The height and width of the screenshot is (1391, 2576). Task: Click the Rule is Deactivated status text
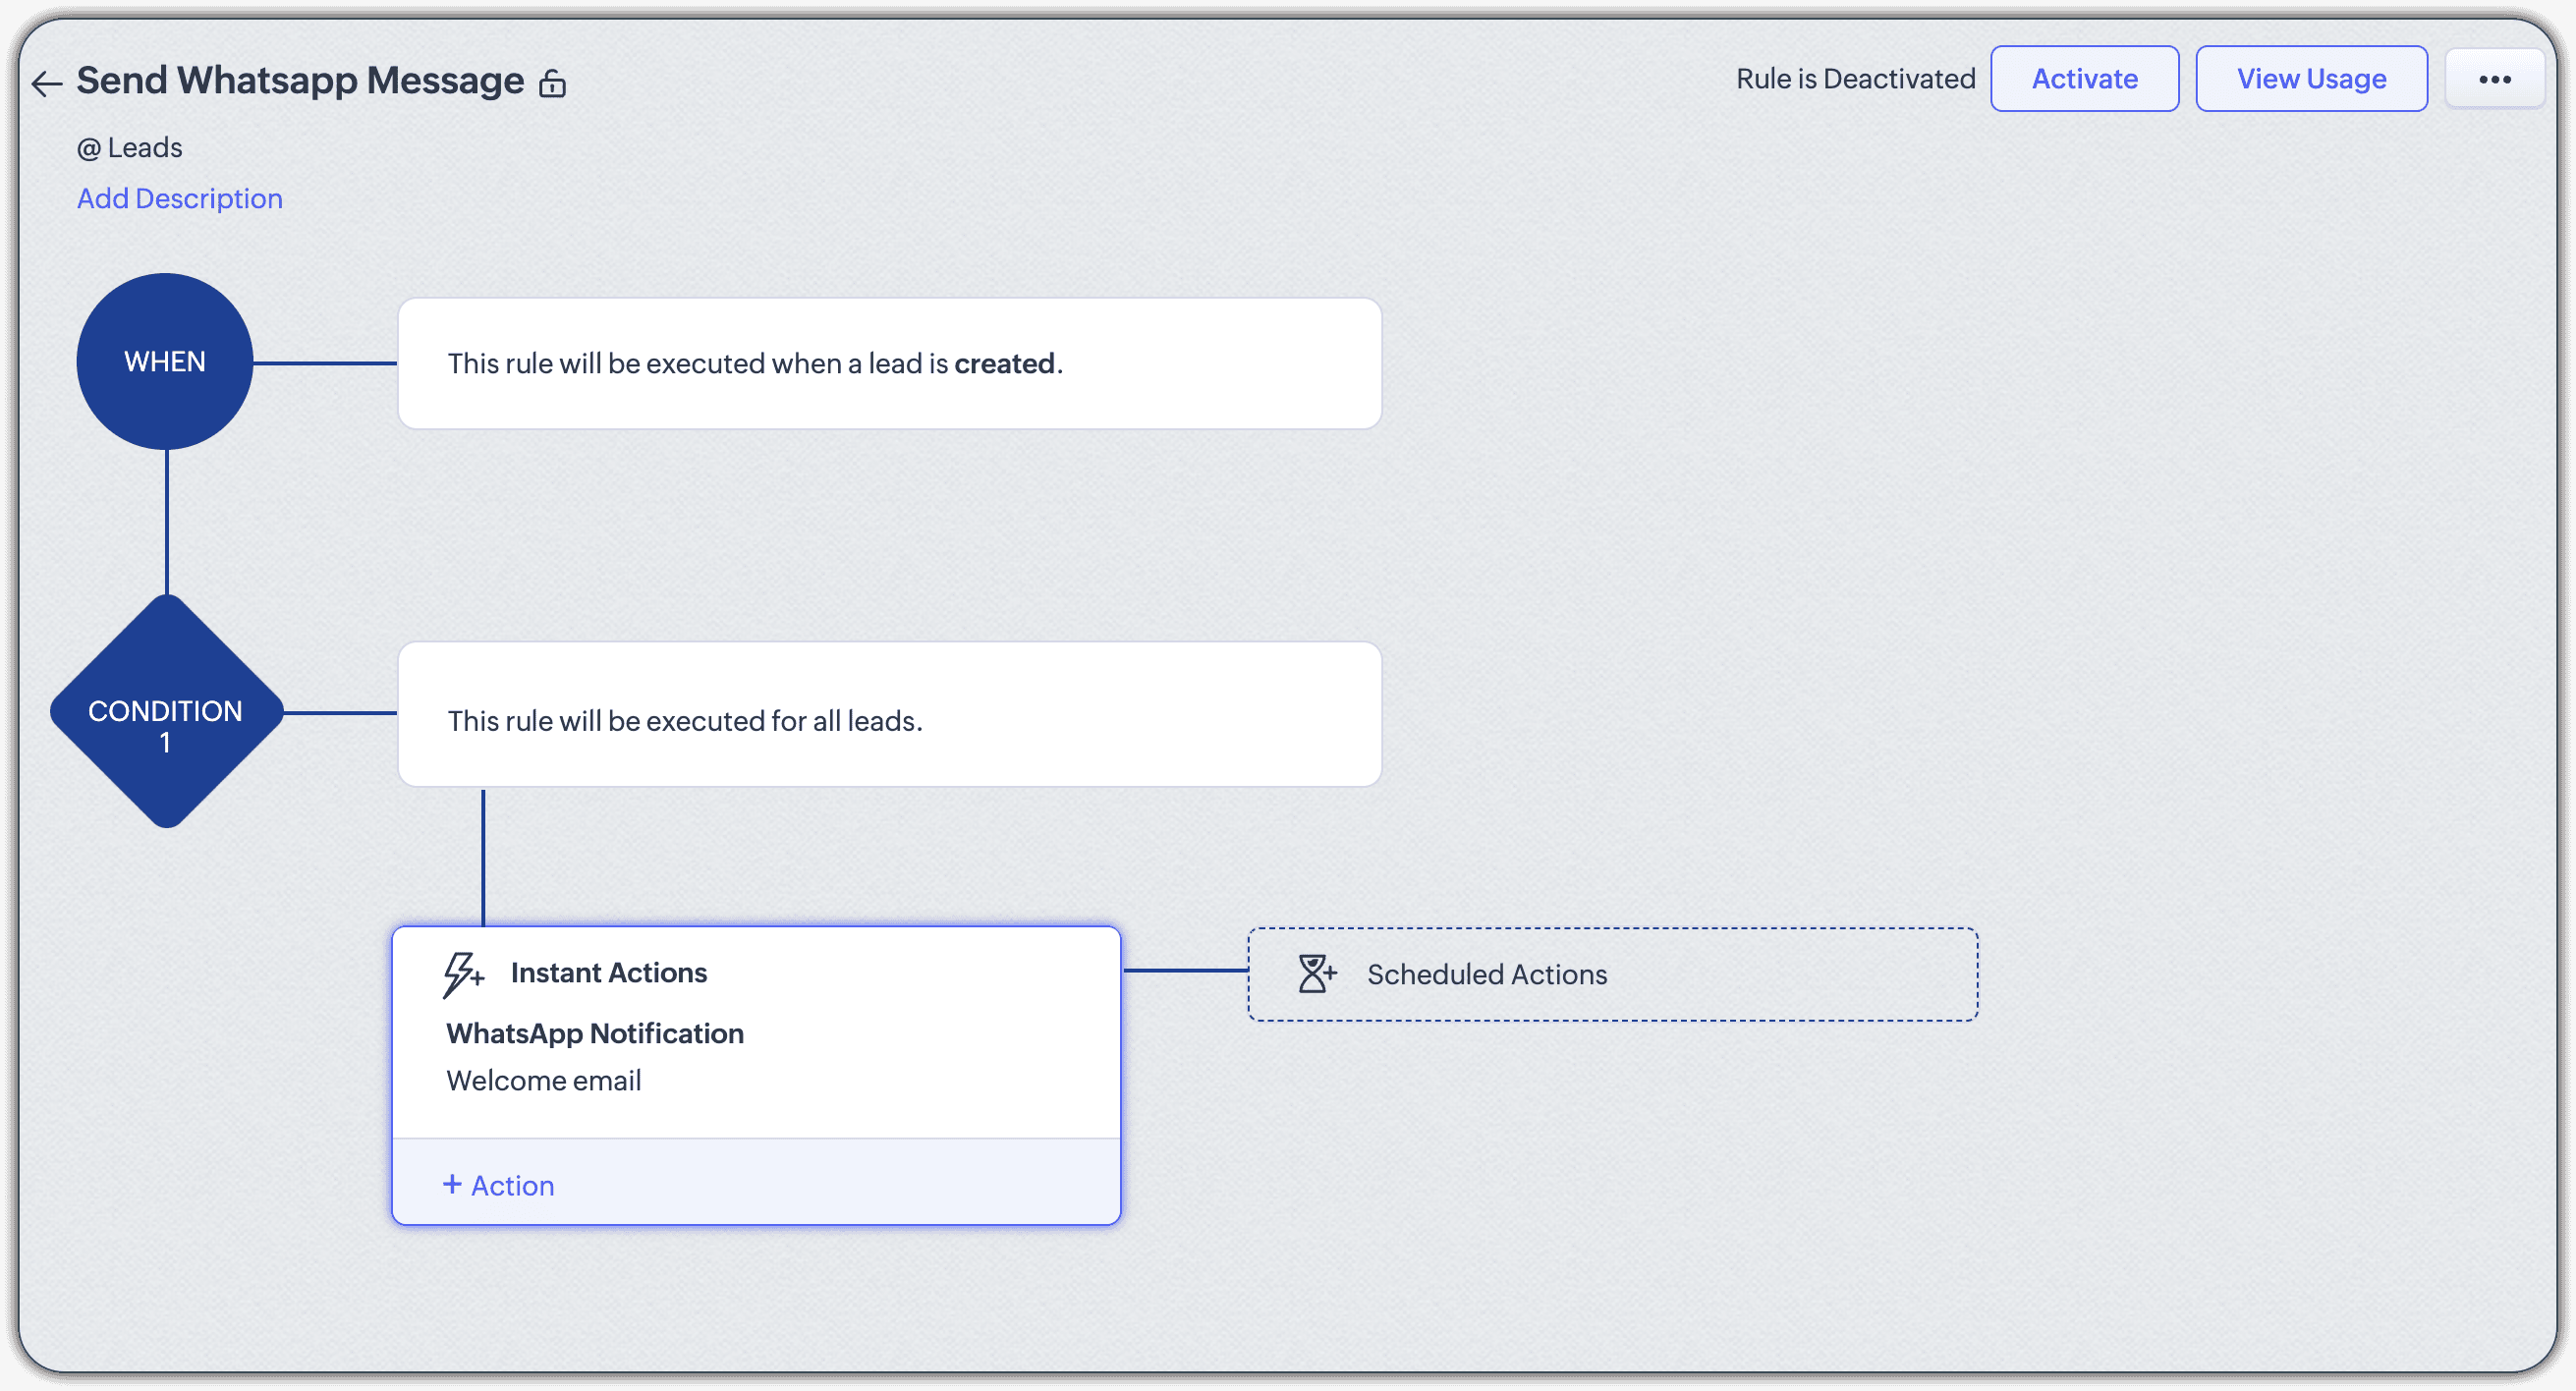1855,79
